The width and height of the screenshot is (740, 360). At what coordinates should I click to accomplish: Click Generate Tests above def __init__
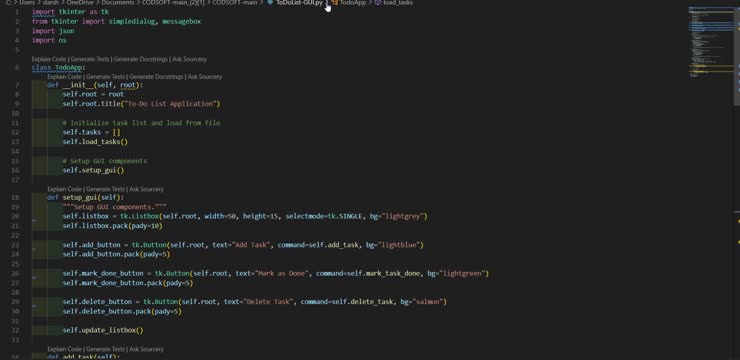(x=105, y=77)
